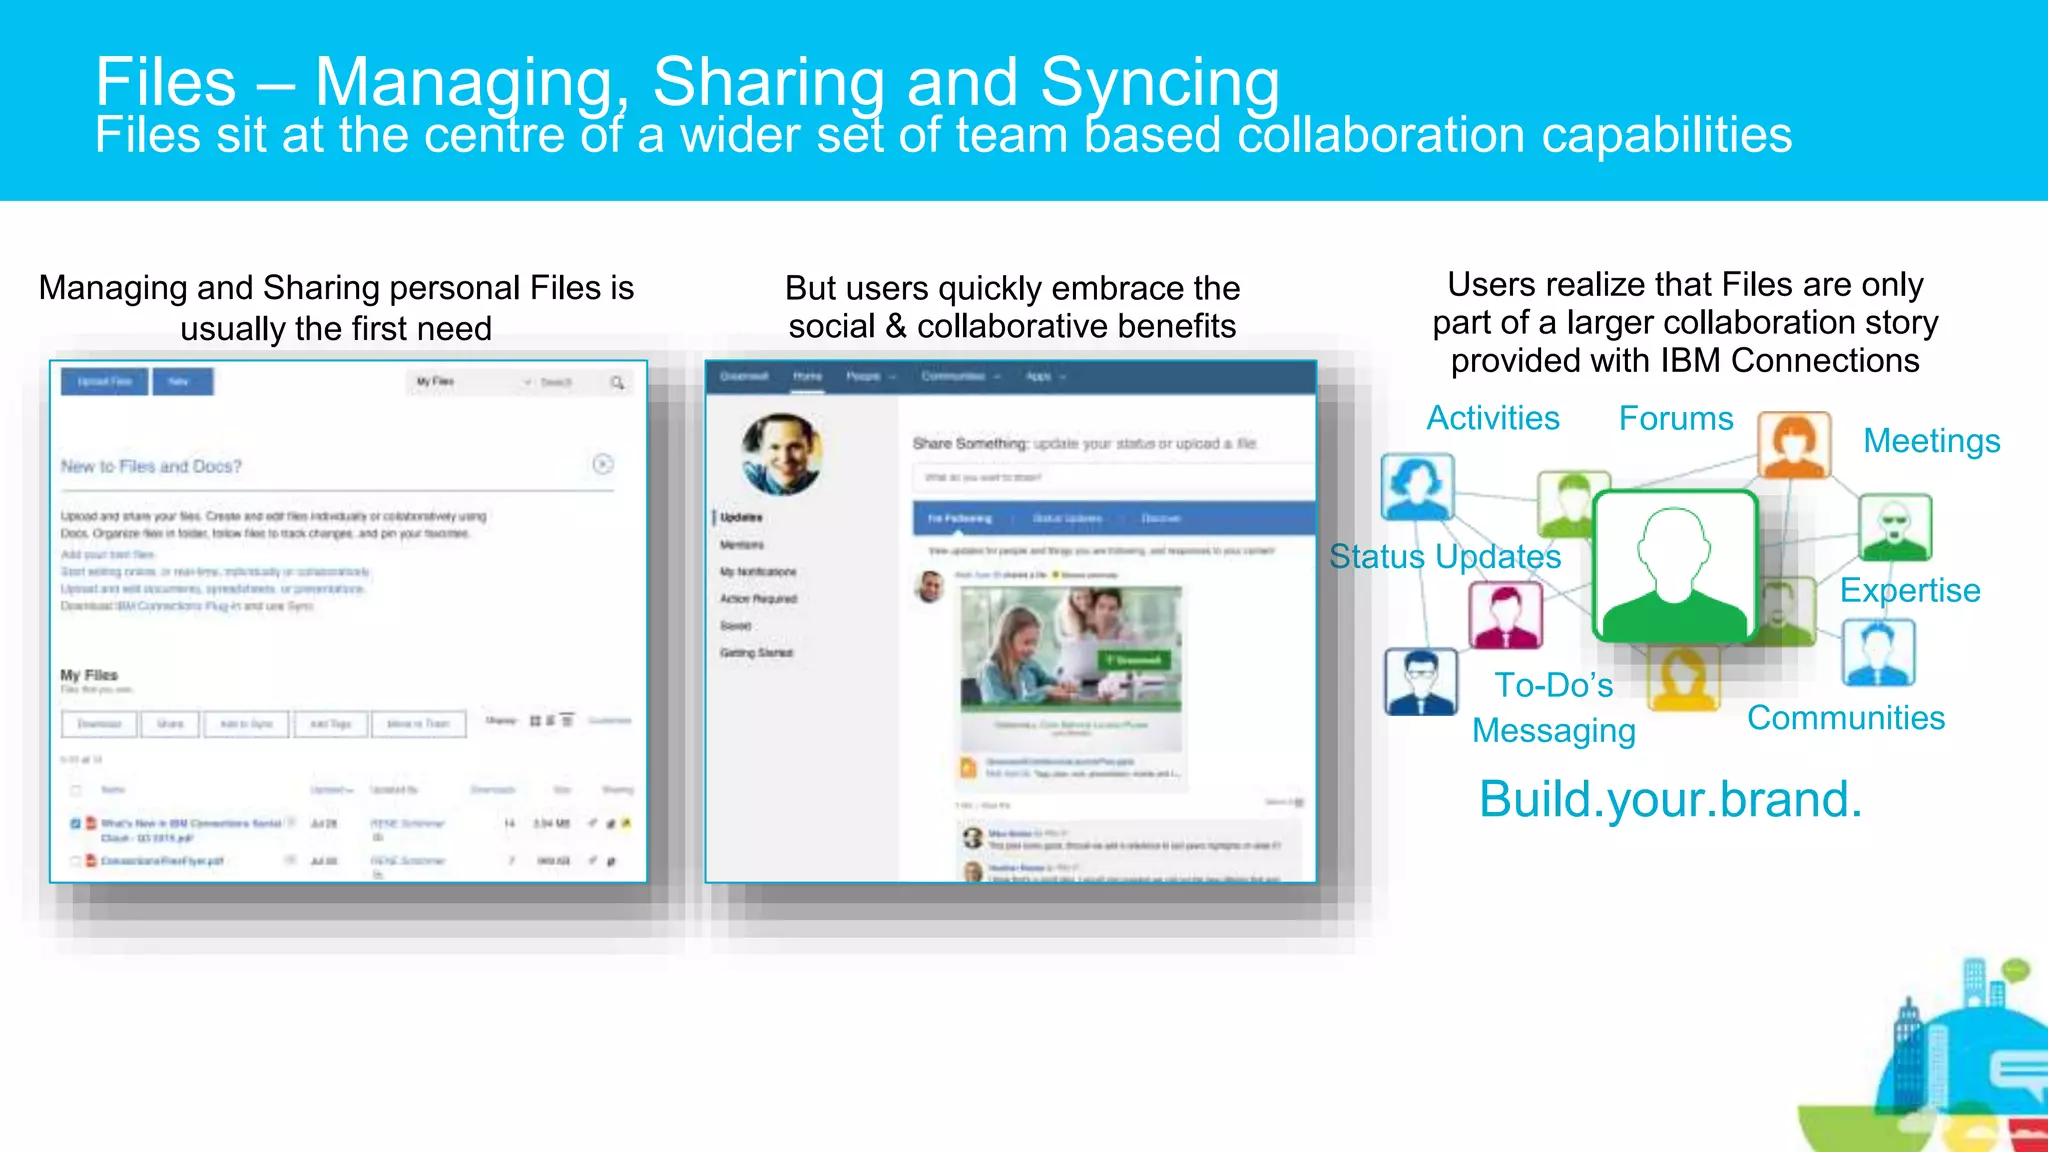Open the What's New in IBM Connections file link
Screen dimensions: 2048x1152
tap(190, 830)
